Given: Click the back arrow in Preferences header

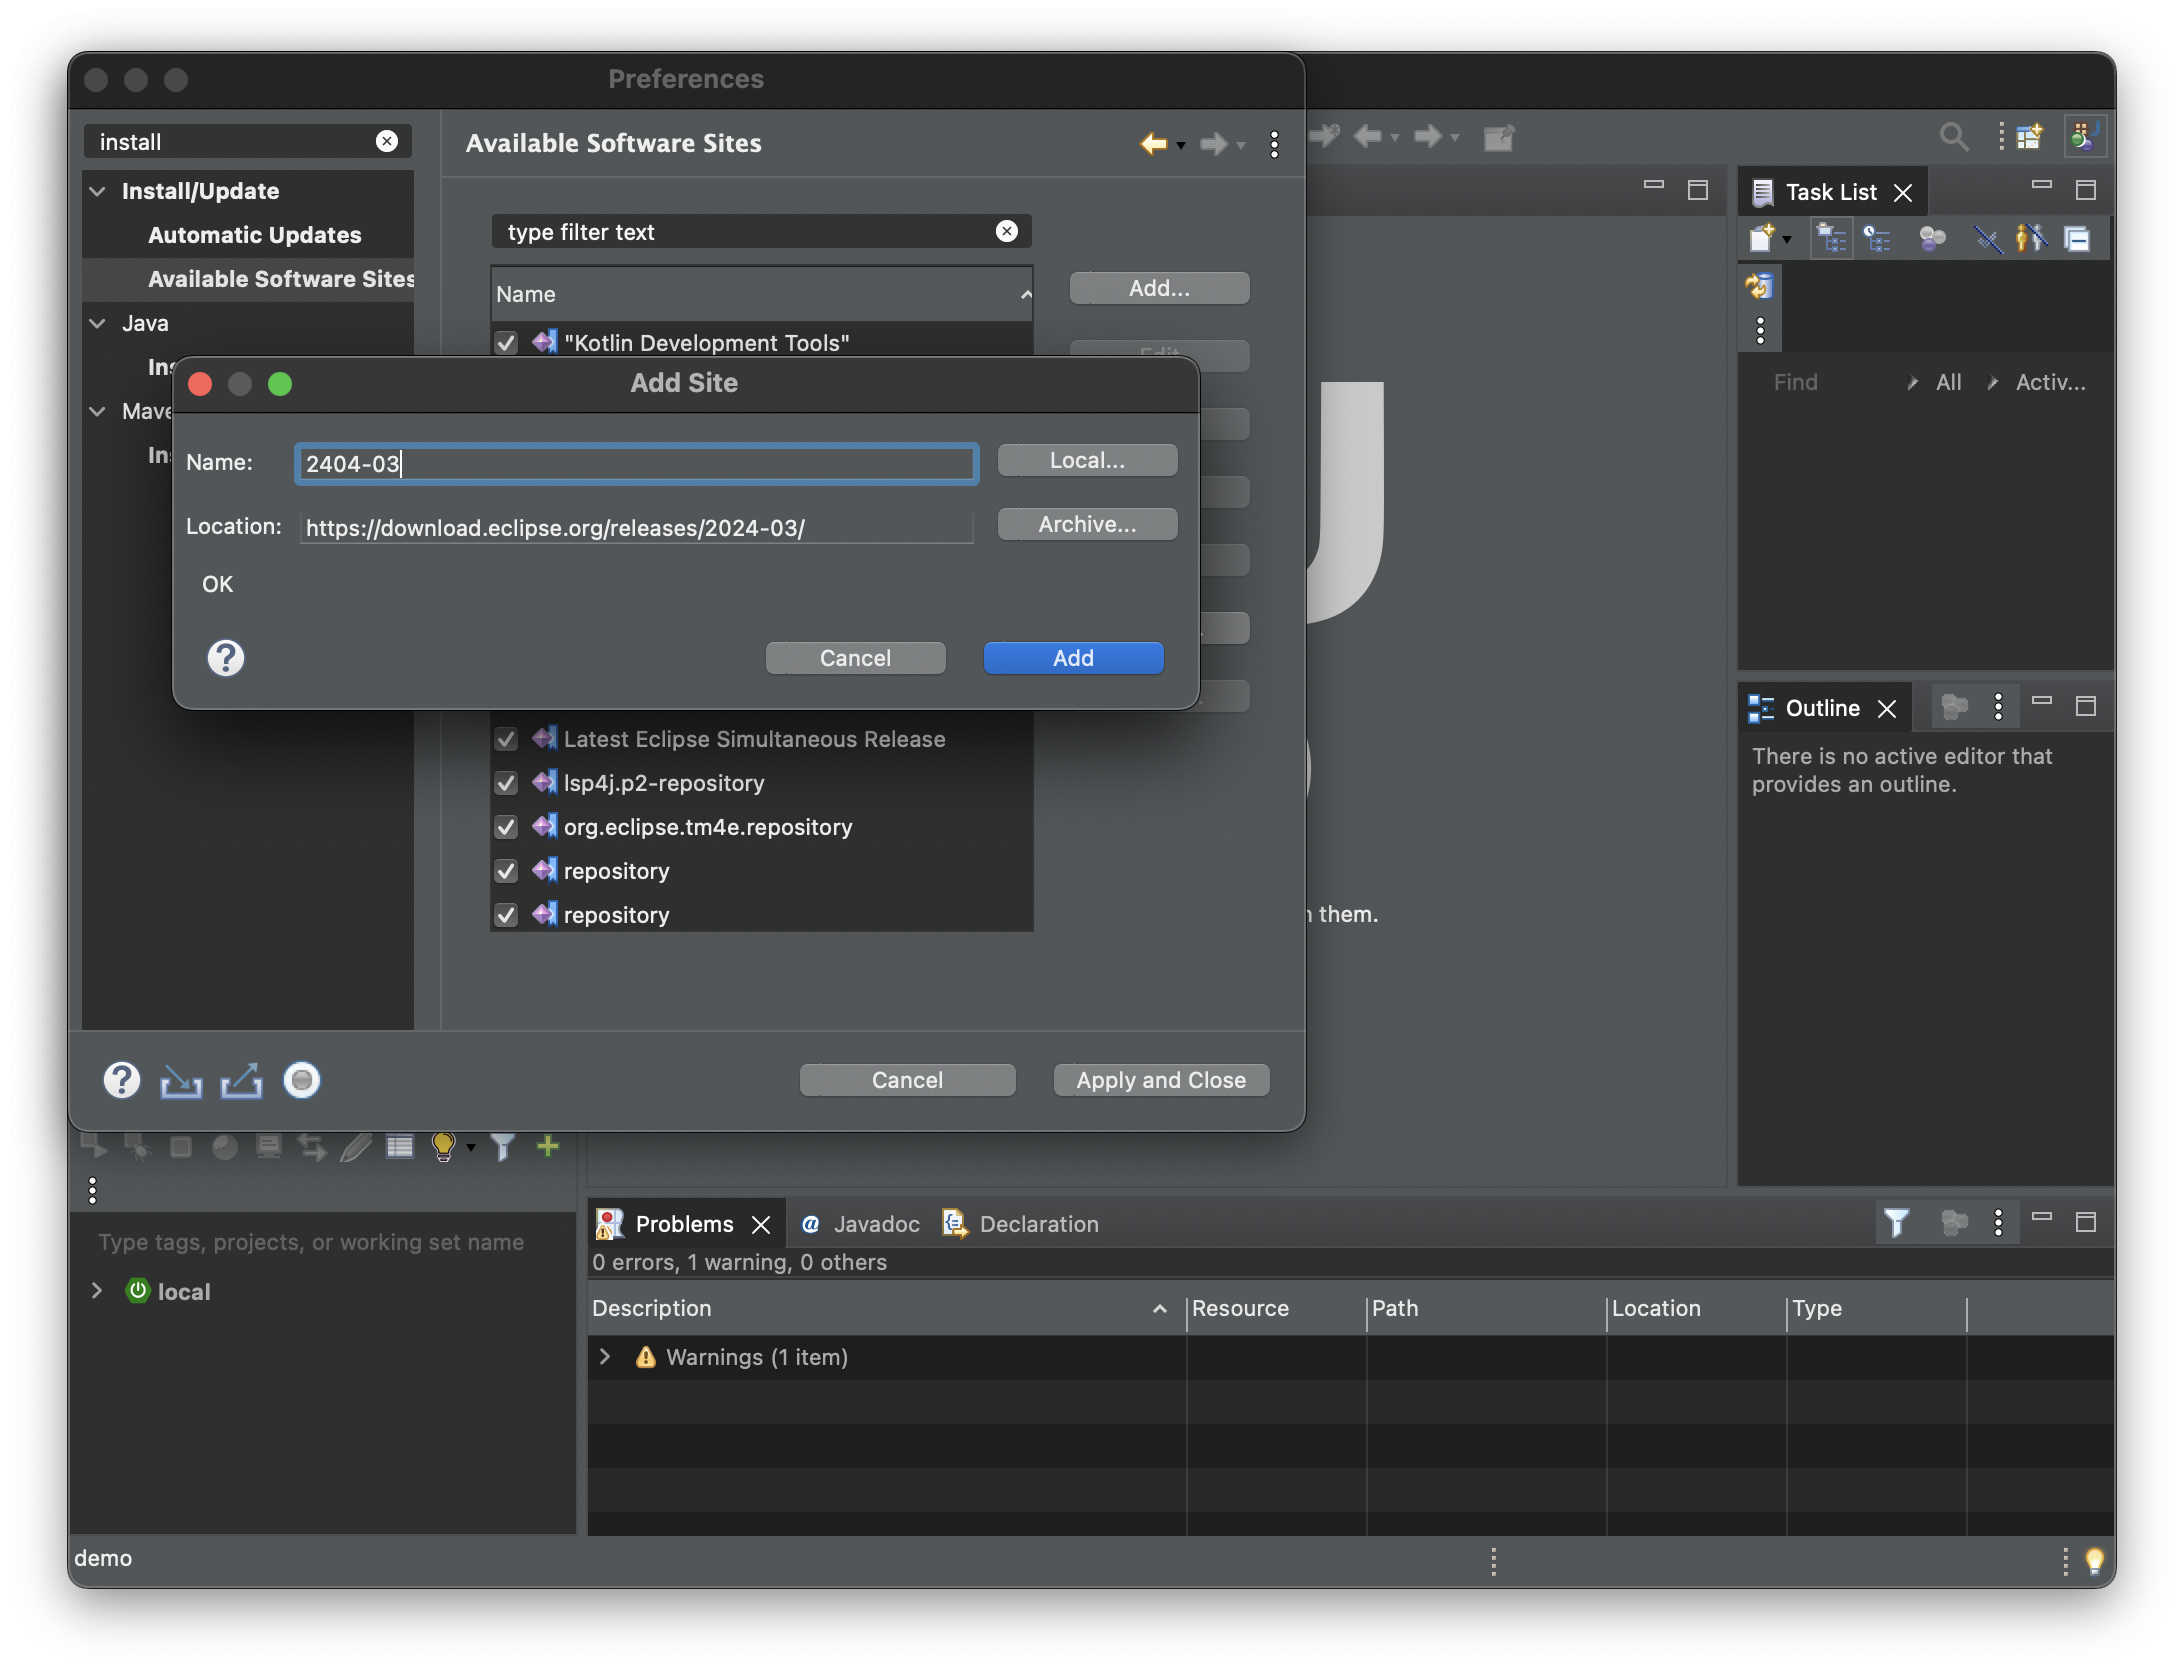Looking at the screenshot, I should 1153,144.
